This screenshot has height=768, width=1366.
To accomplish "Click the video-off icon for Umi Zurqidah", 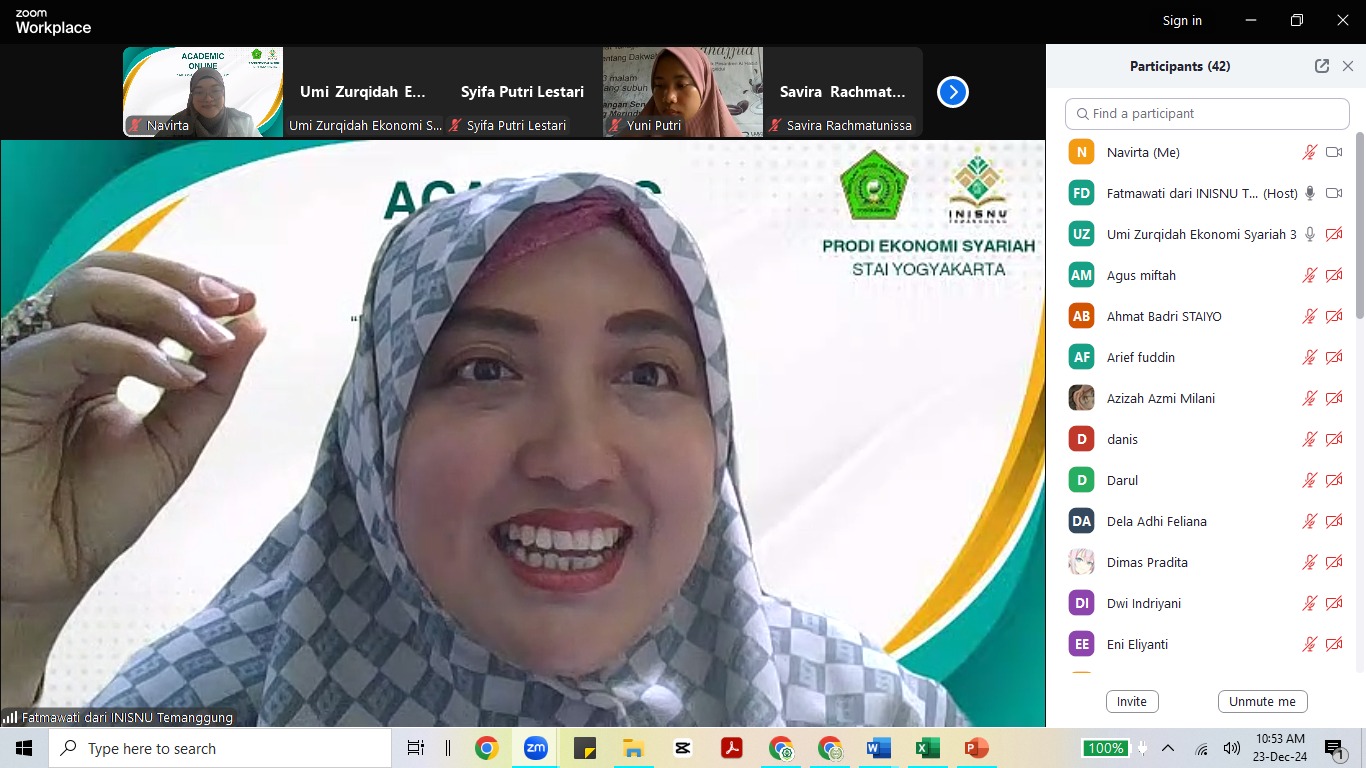I will 1333,235.
